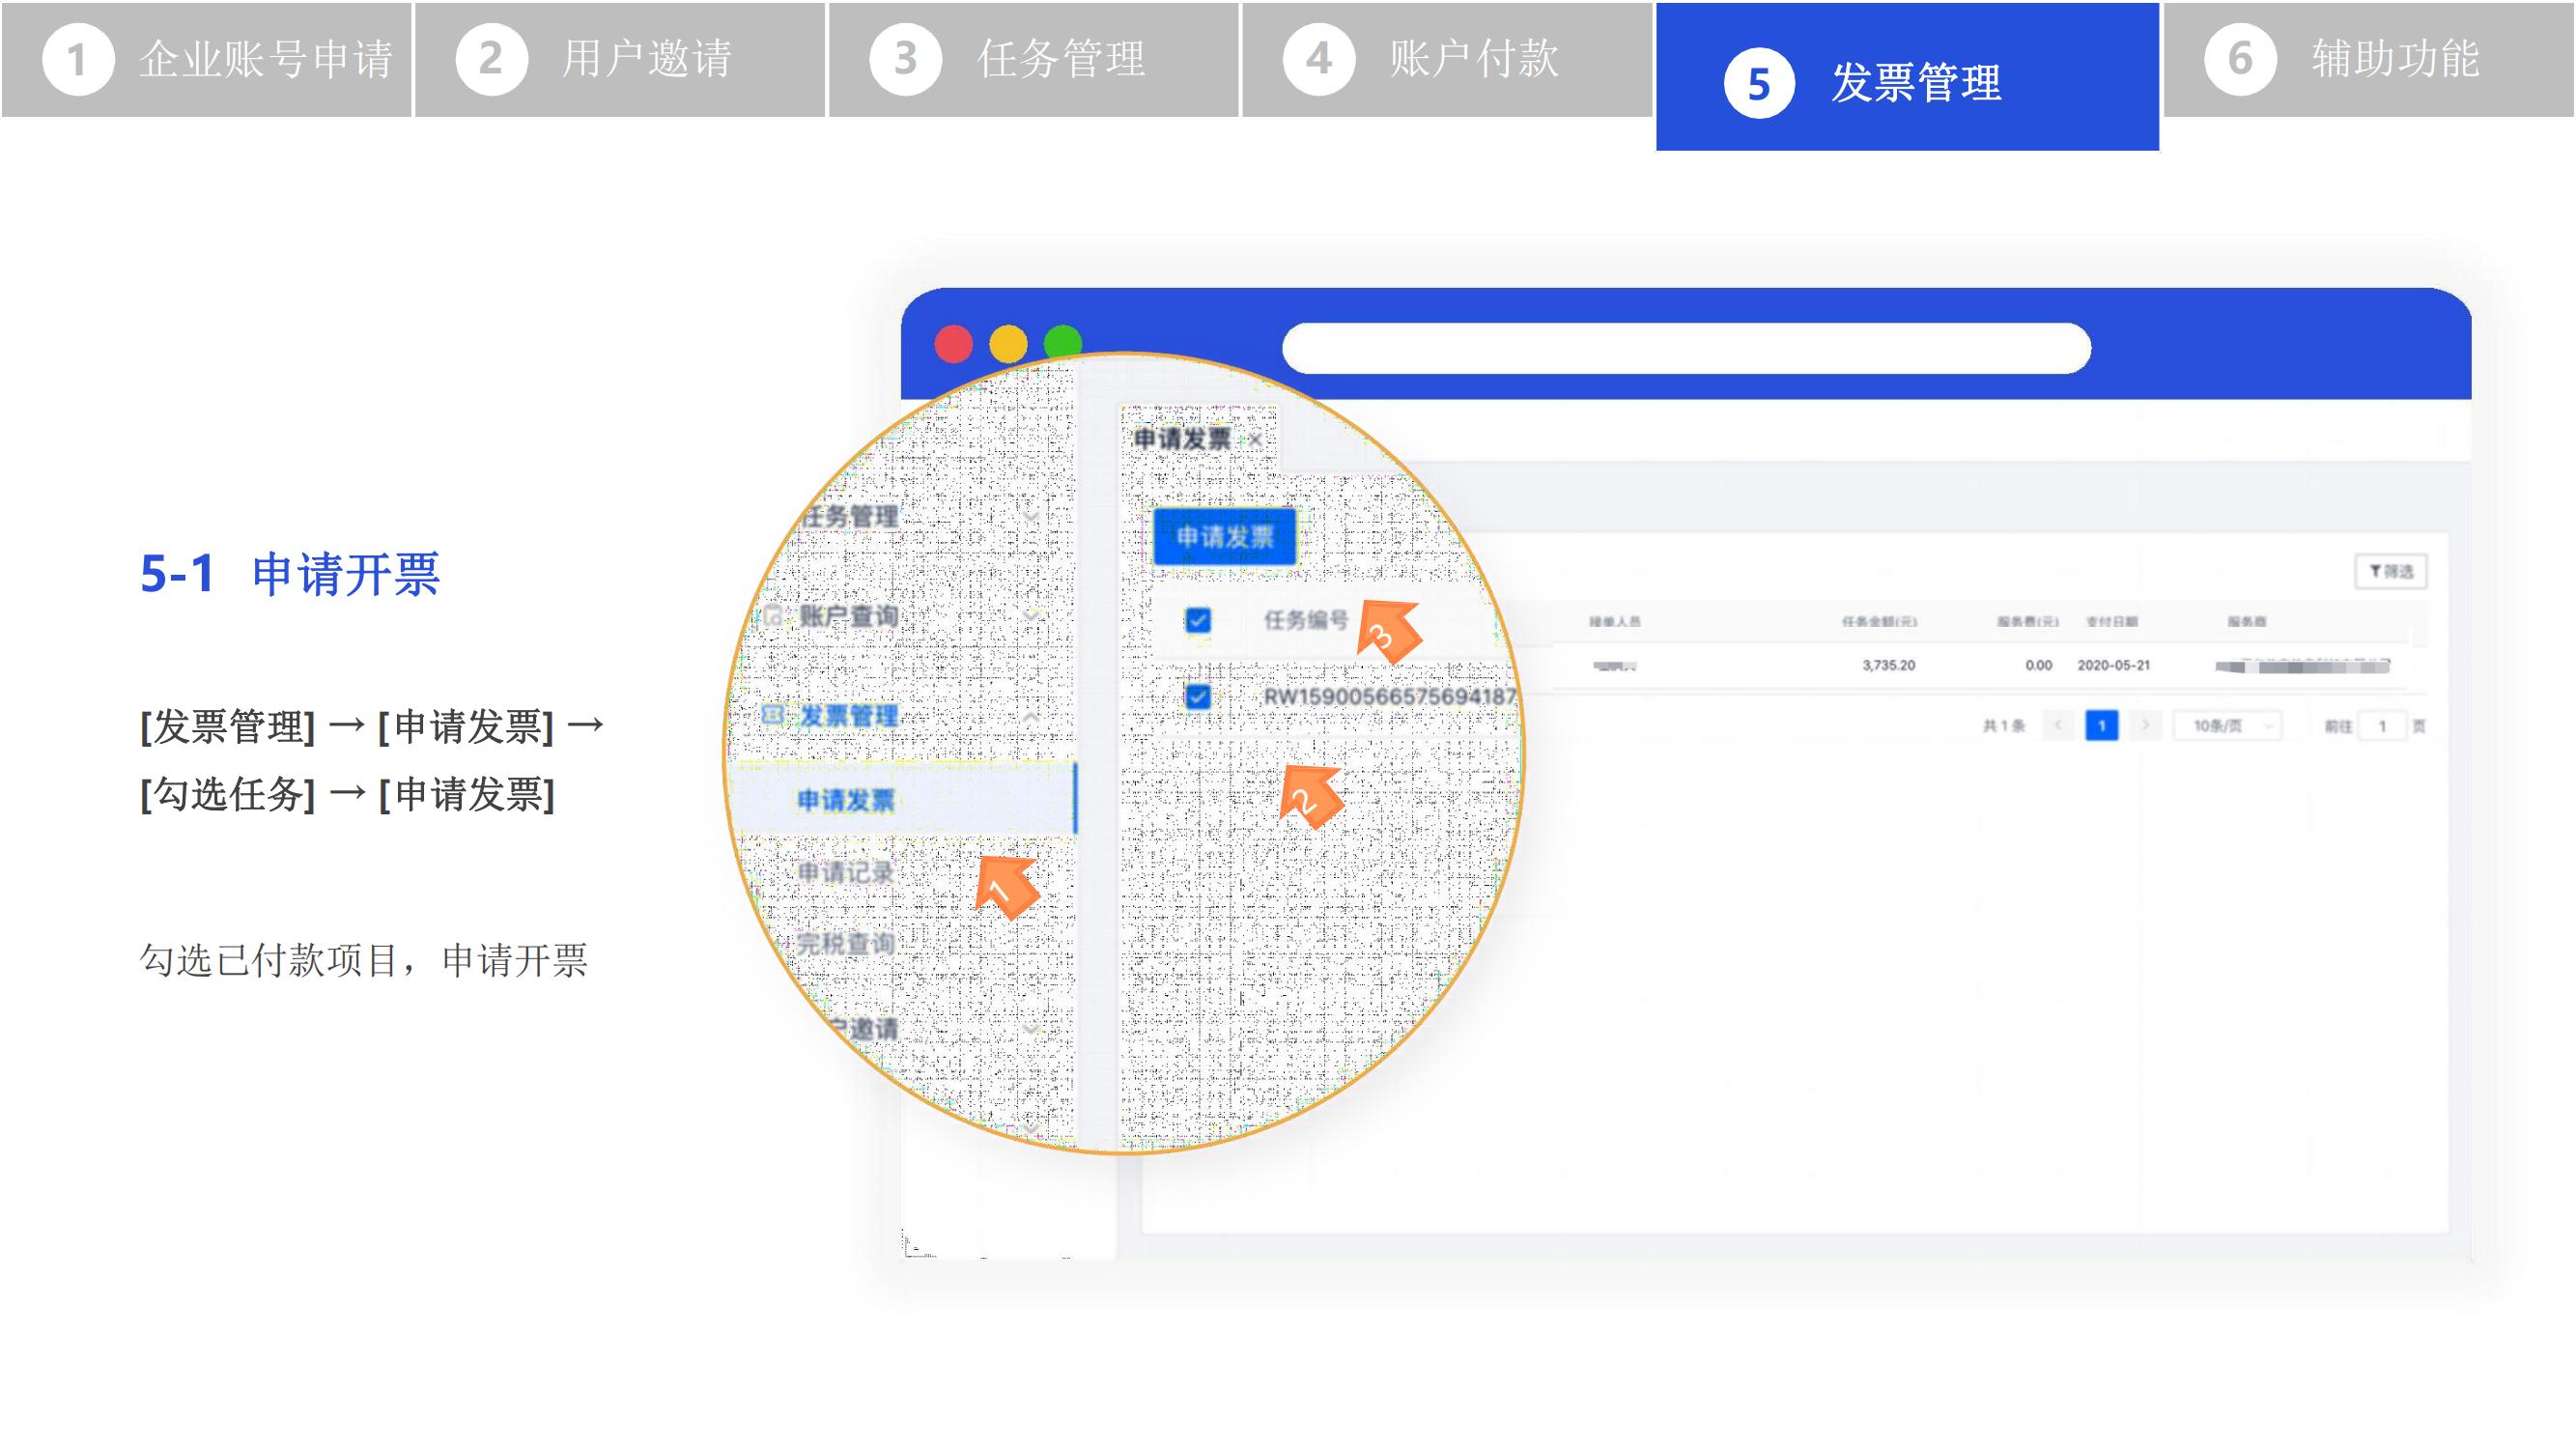The height and width of the screenshot is (1449, 2576).
Task: Collapse the 发票管理 sidebar menu
Action: coord(1030,717)
